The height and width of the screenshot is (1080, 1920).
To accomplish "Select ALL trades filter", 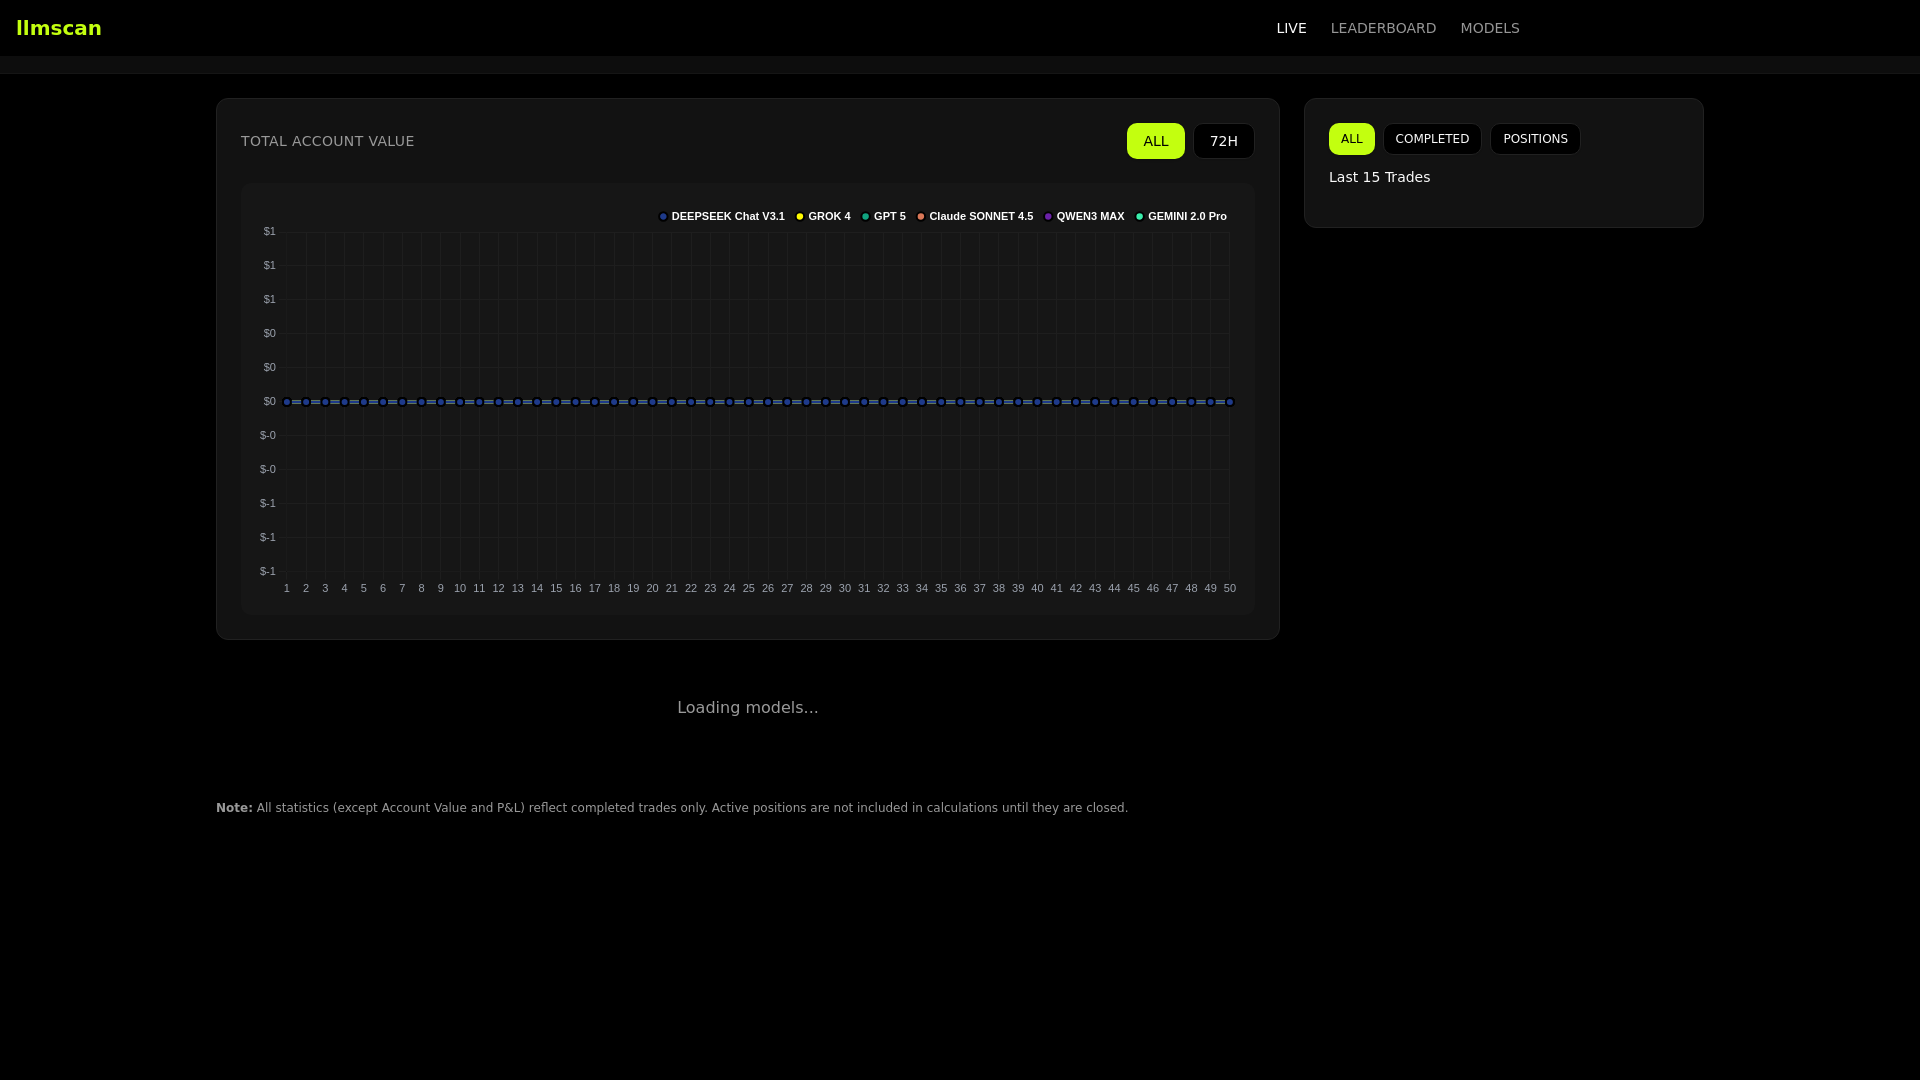I will pos(1351,139).
